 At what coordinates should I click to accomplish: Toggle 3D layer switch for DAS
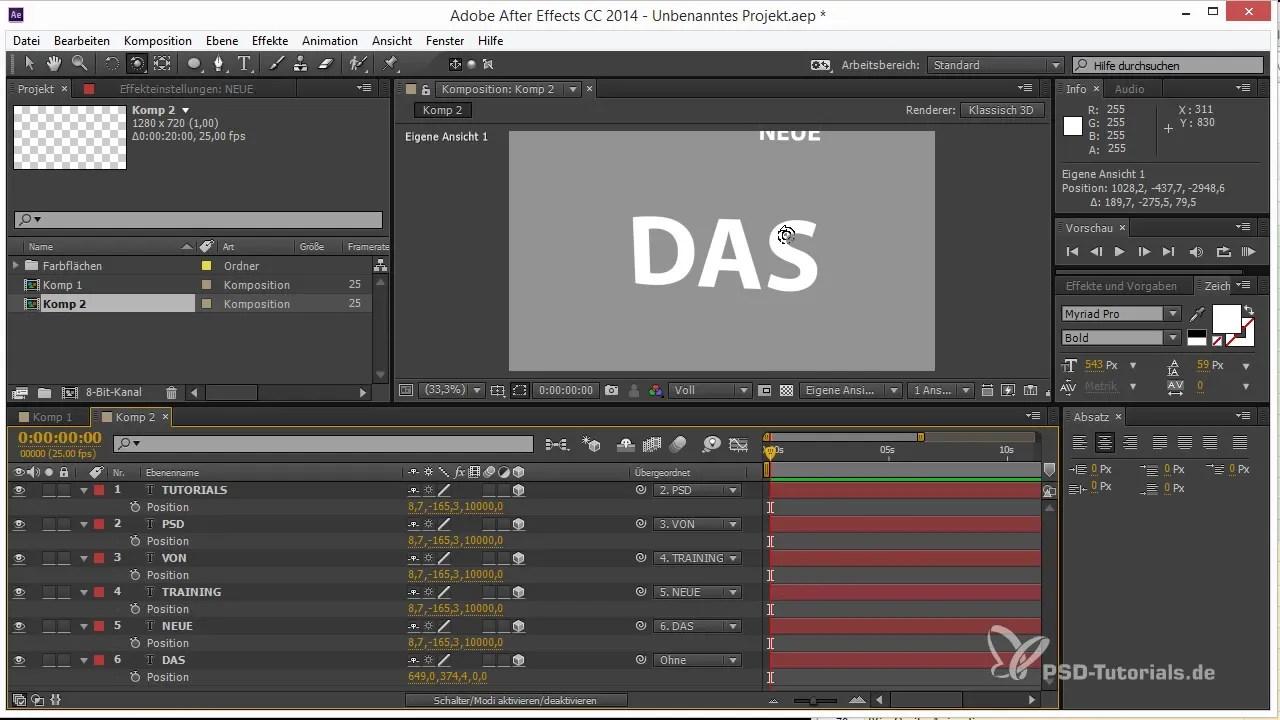(x=519, y=660)
